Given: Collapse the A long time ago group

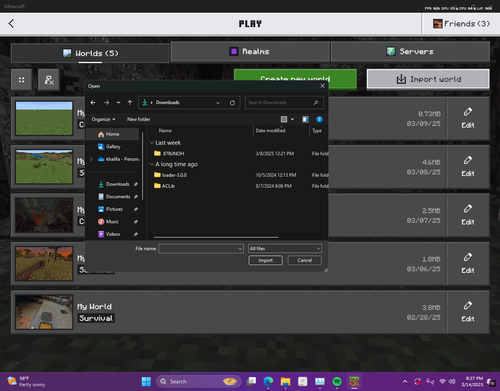Looking at the screenshot, I should point(152,164).
